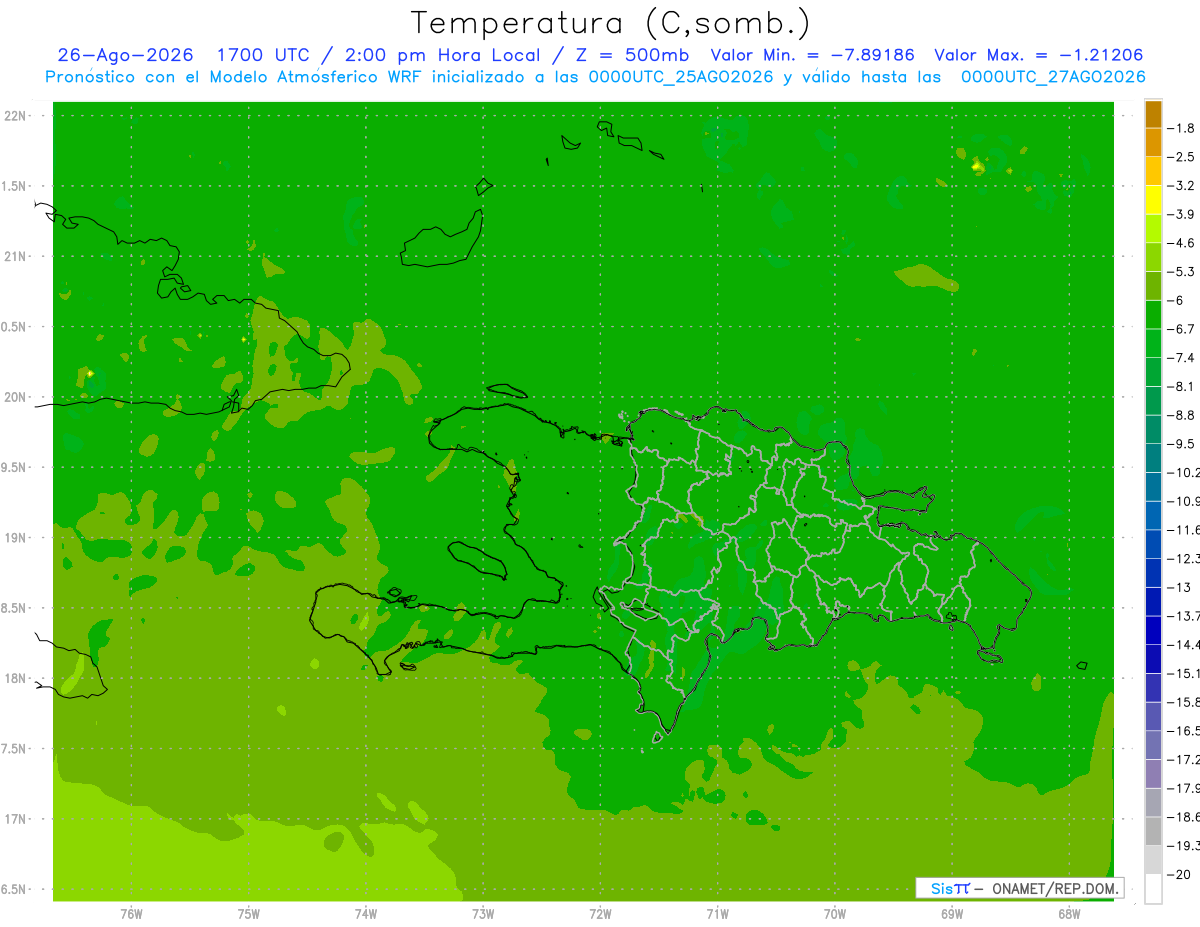Click the "-6" colorbar value
The height and width of the screenshot is (927, 1200).
pos(1177,300)
